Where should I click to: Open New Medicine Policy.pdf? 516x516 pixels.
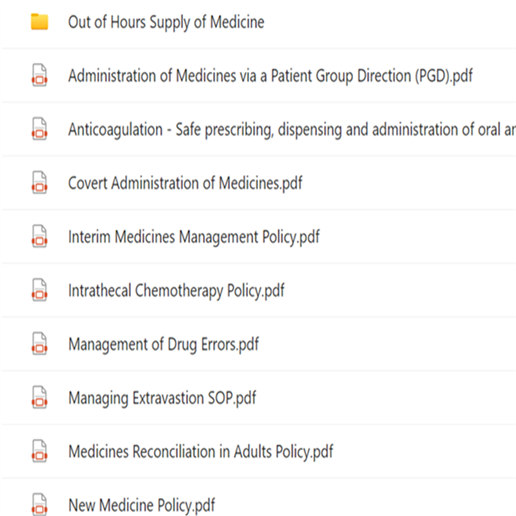click(x=141, y=505)
